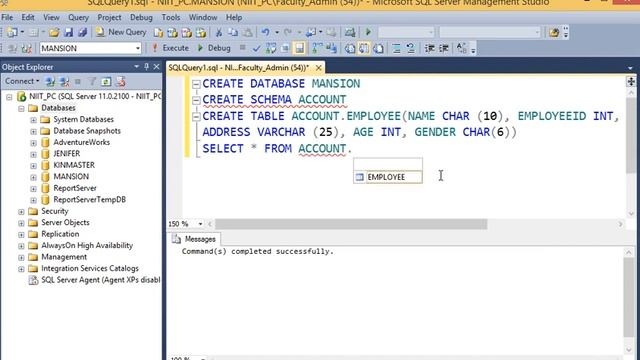Collapse the CREATE TABLE code region
This screenshot has height=360, width=640.
[196, 117]
